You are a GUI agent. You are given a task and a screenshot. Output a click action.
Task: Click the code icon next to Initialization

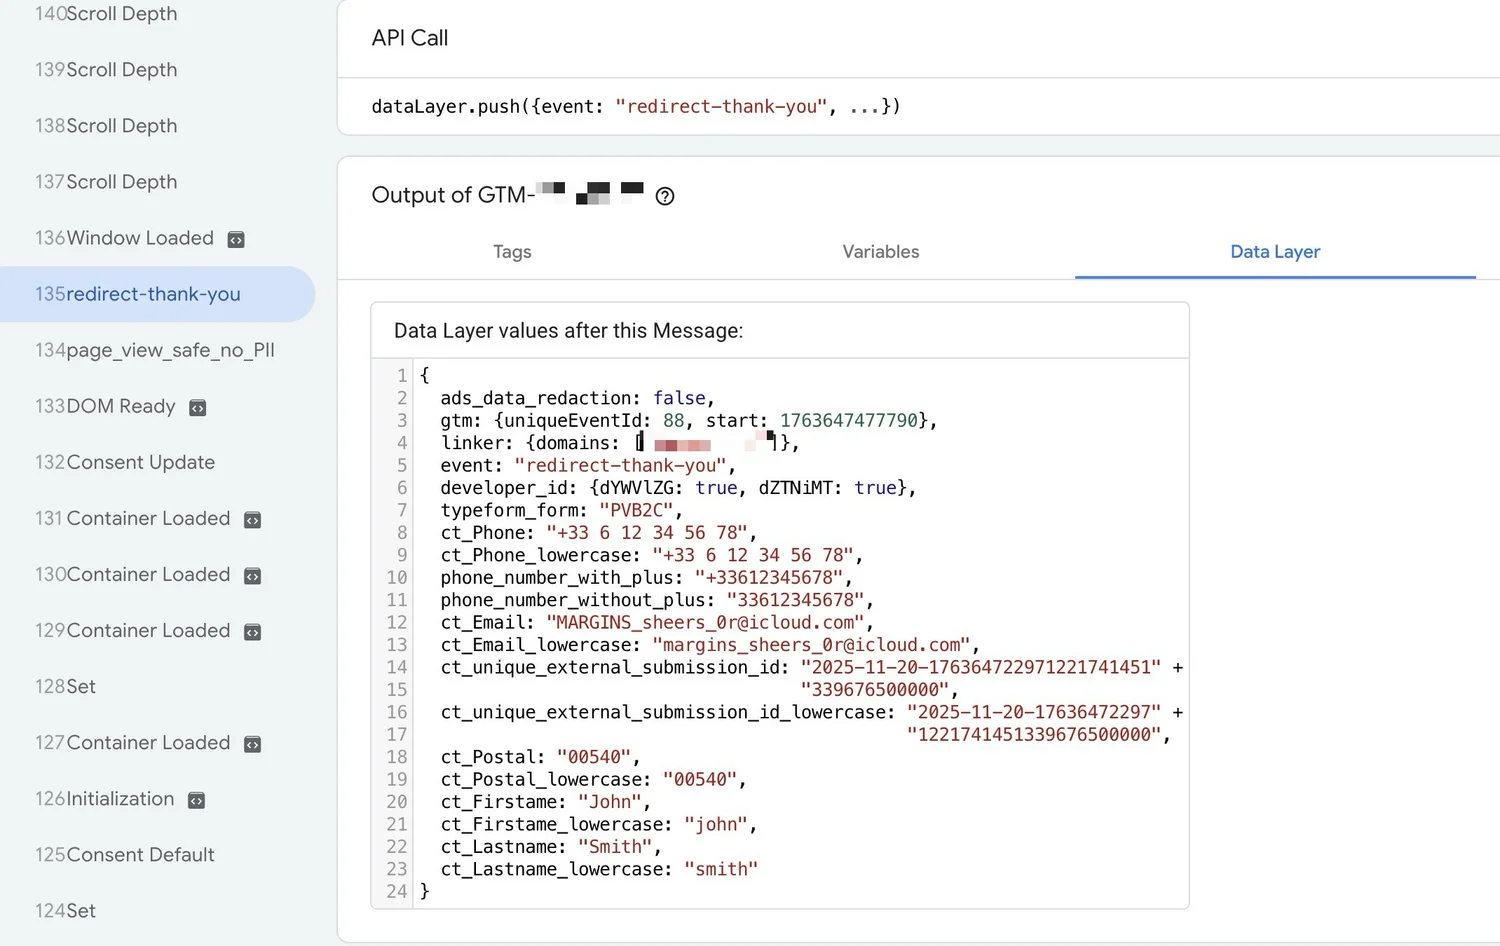[197, 800]
